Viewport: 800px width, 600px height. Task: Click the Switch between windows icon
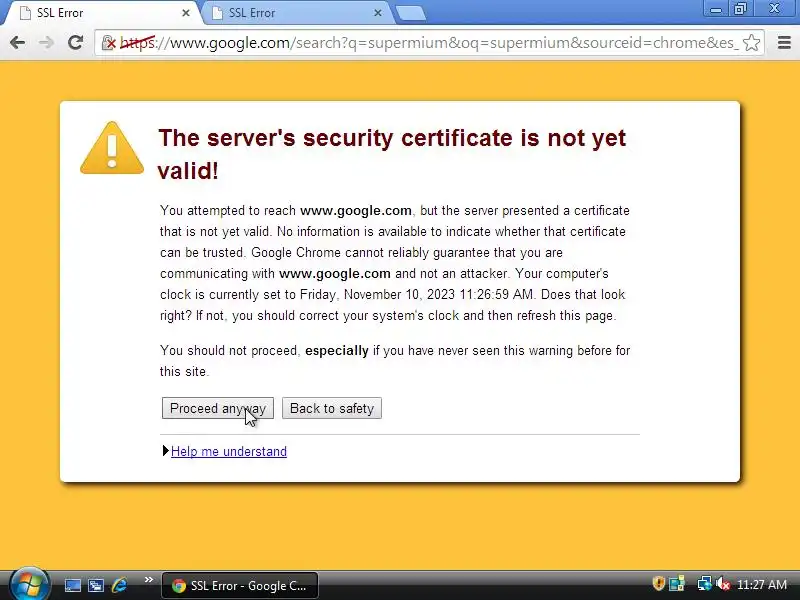[x=95, y=585]
